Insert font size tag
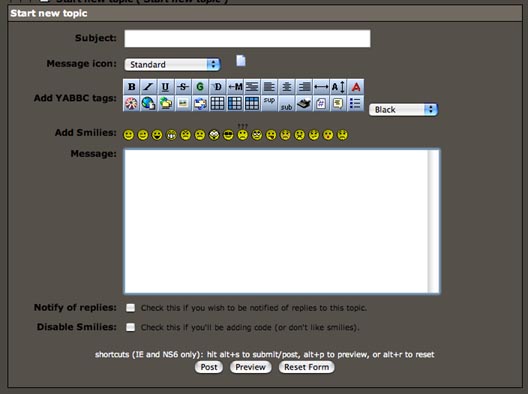528x394 pixels. [x=338, y=87]
